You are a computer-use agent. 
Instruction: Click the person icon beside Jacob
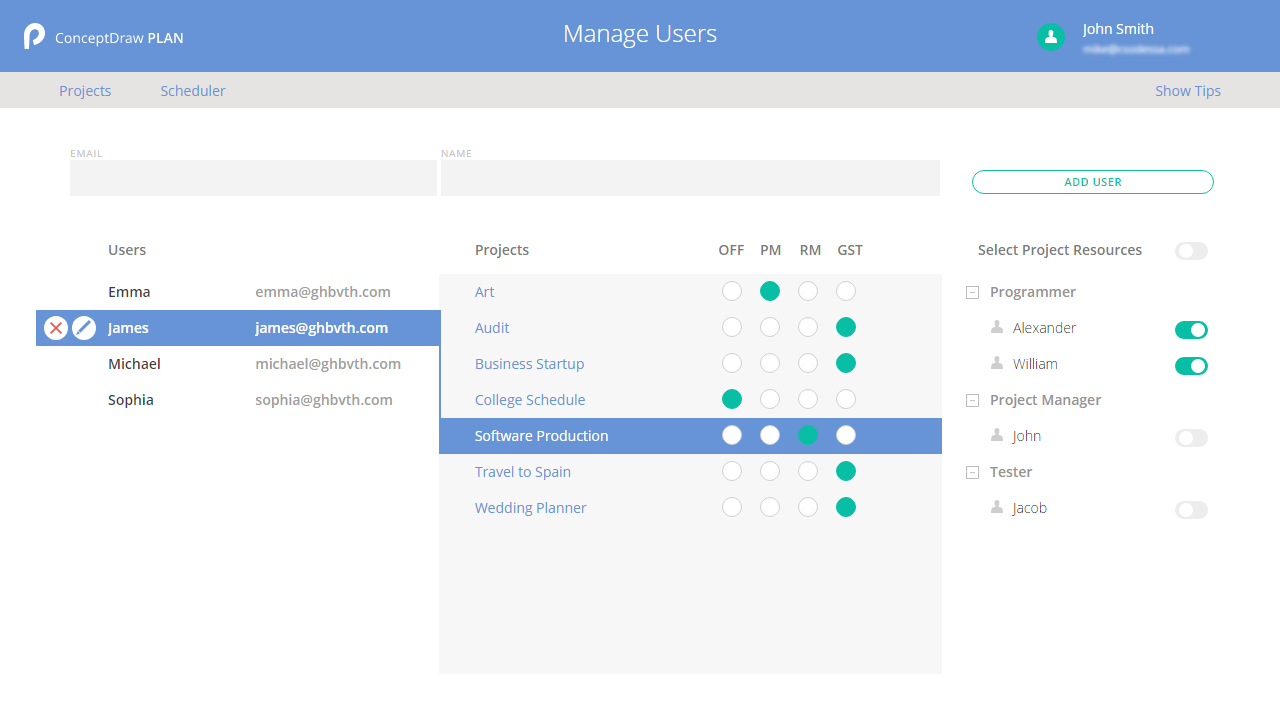coord(997,507)
